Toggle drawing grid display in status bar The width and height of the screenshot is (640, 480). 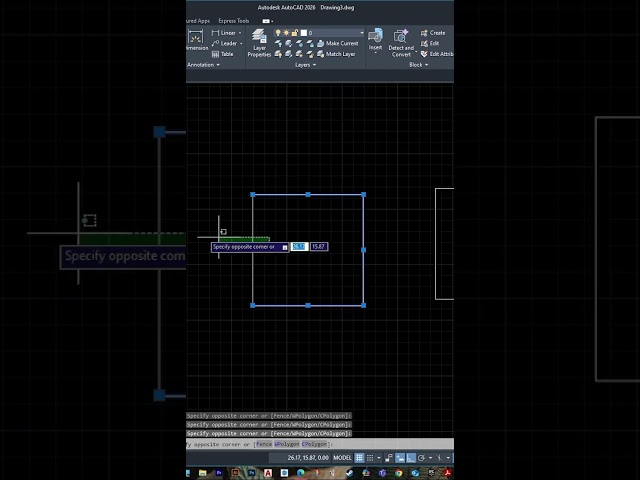coord(359,458)
